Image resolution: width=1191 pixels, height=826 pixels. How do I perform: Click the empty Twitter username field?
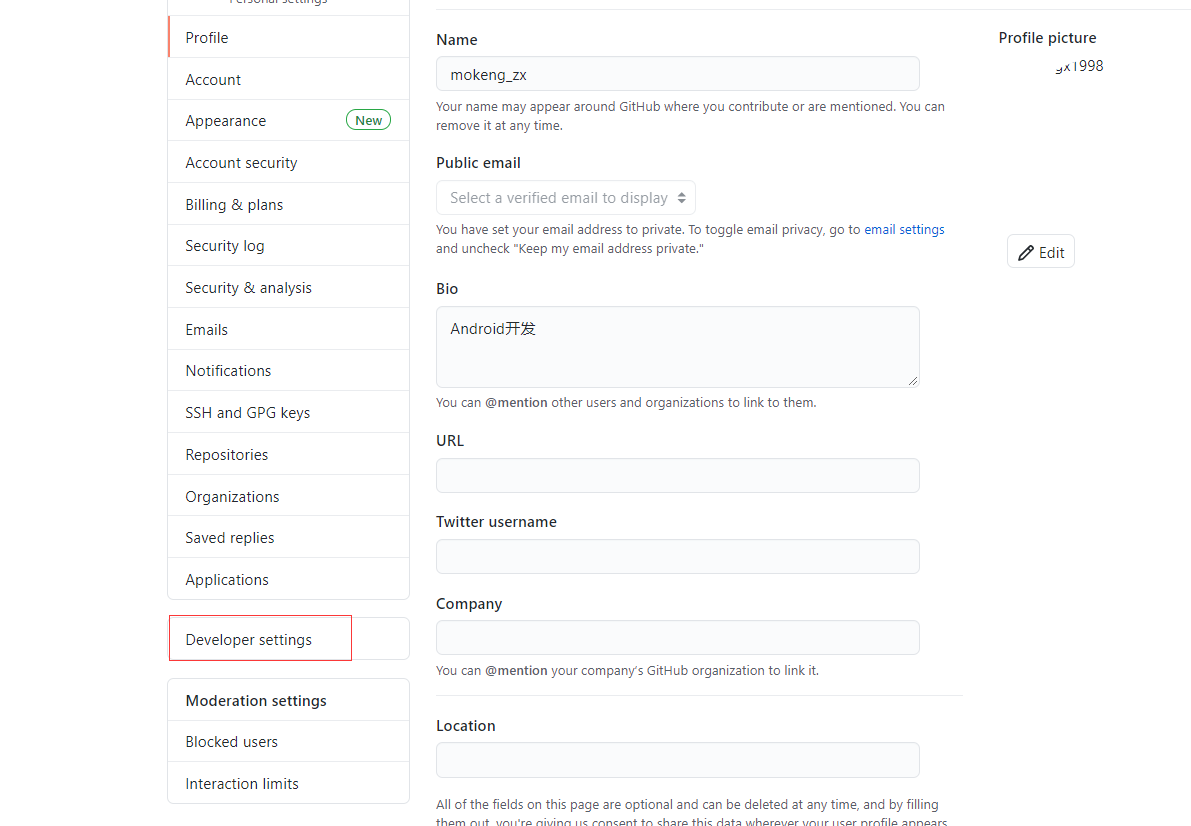677,556
